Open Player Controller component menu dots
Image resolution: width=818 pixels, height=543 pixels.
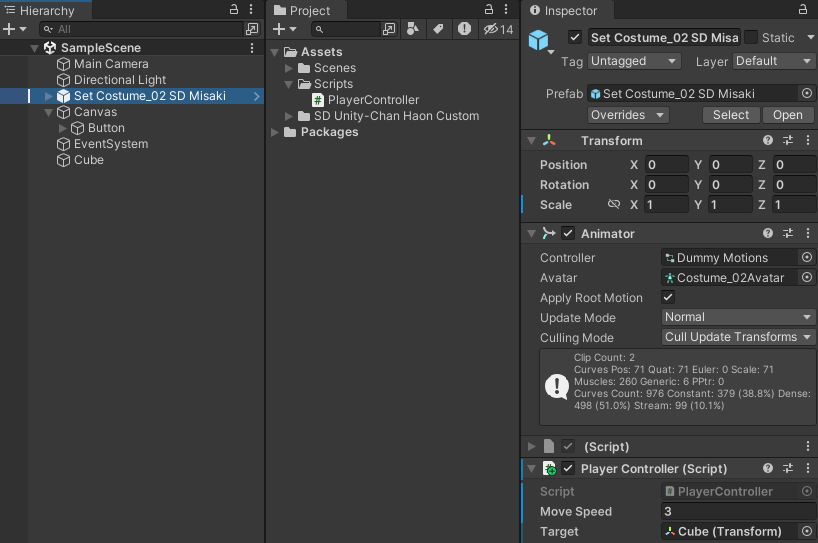[x=808, y=468]
